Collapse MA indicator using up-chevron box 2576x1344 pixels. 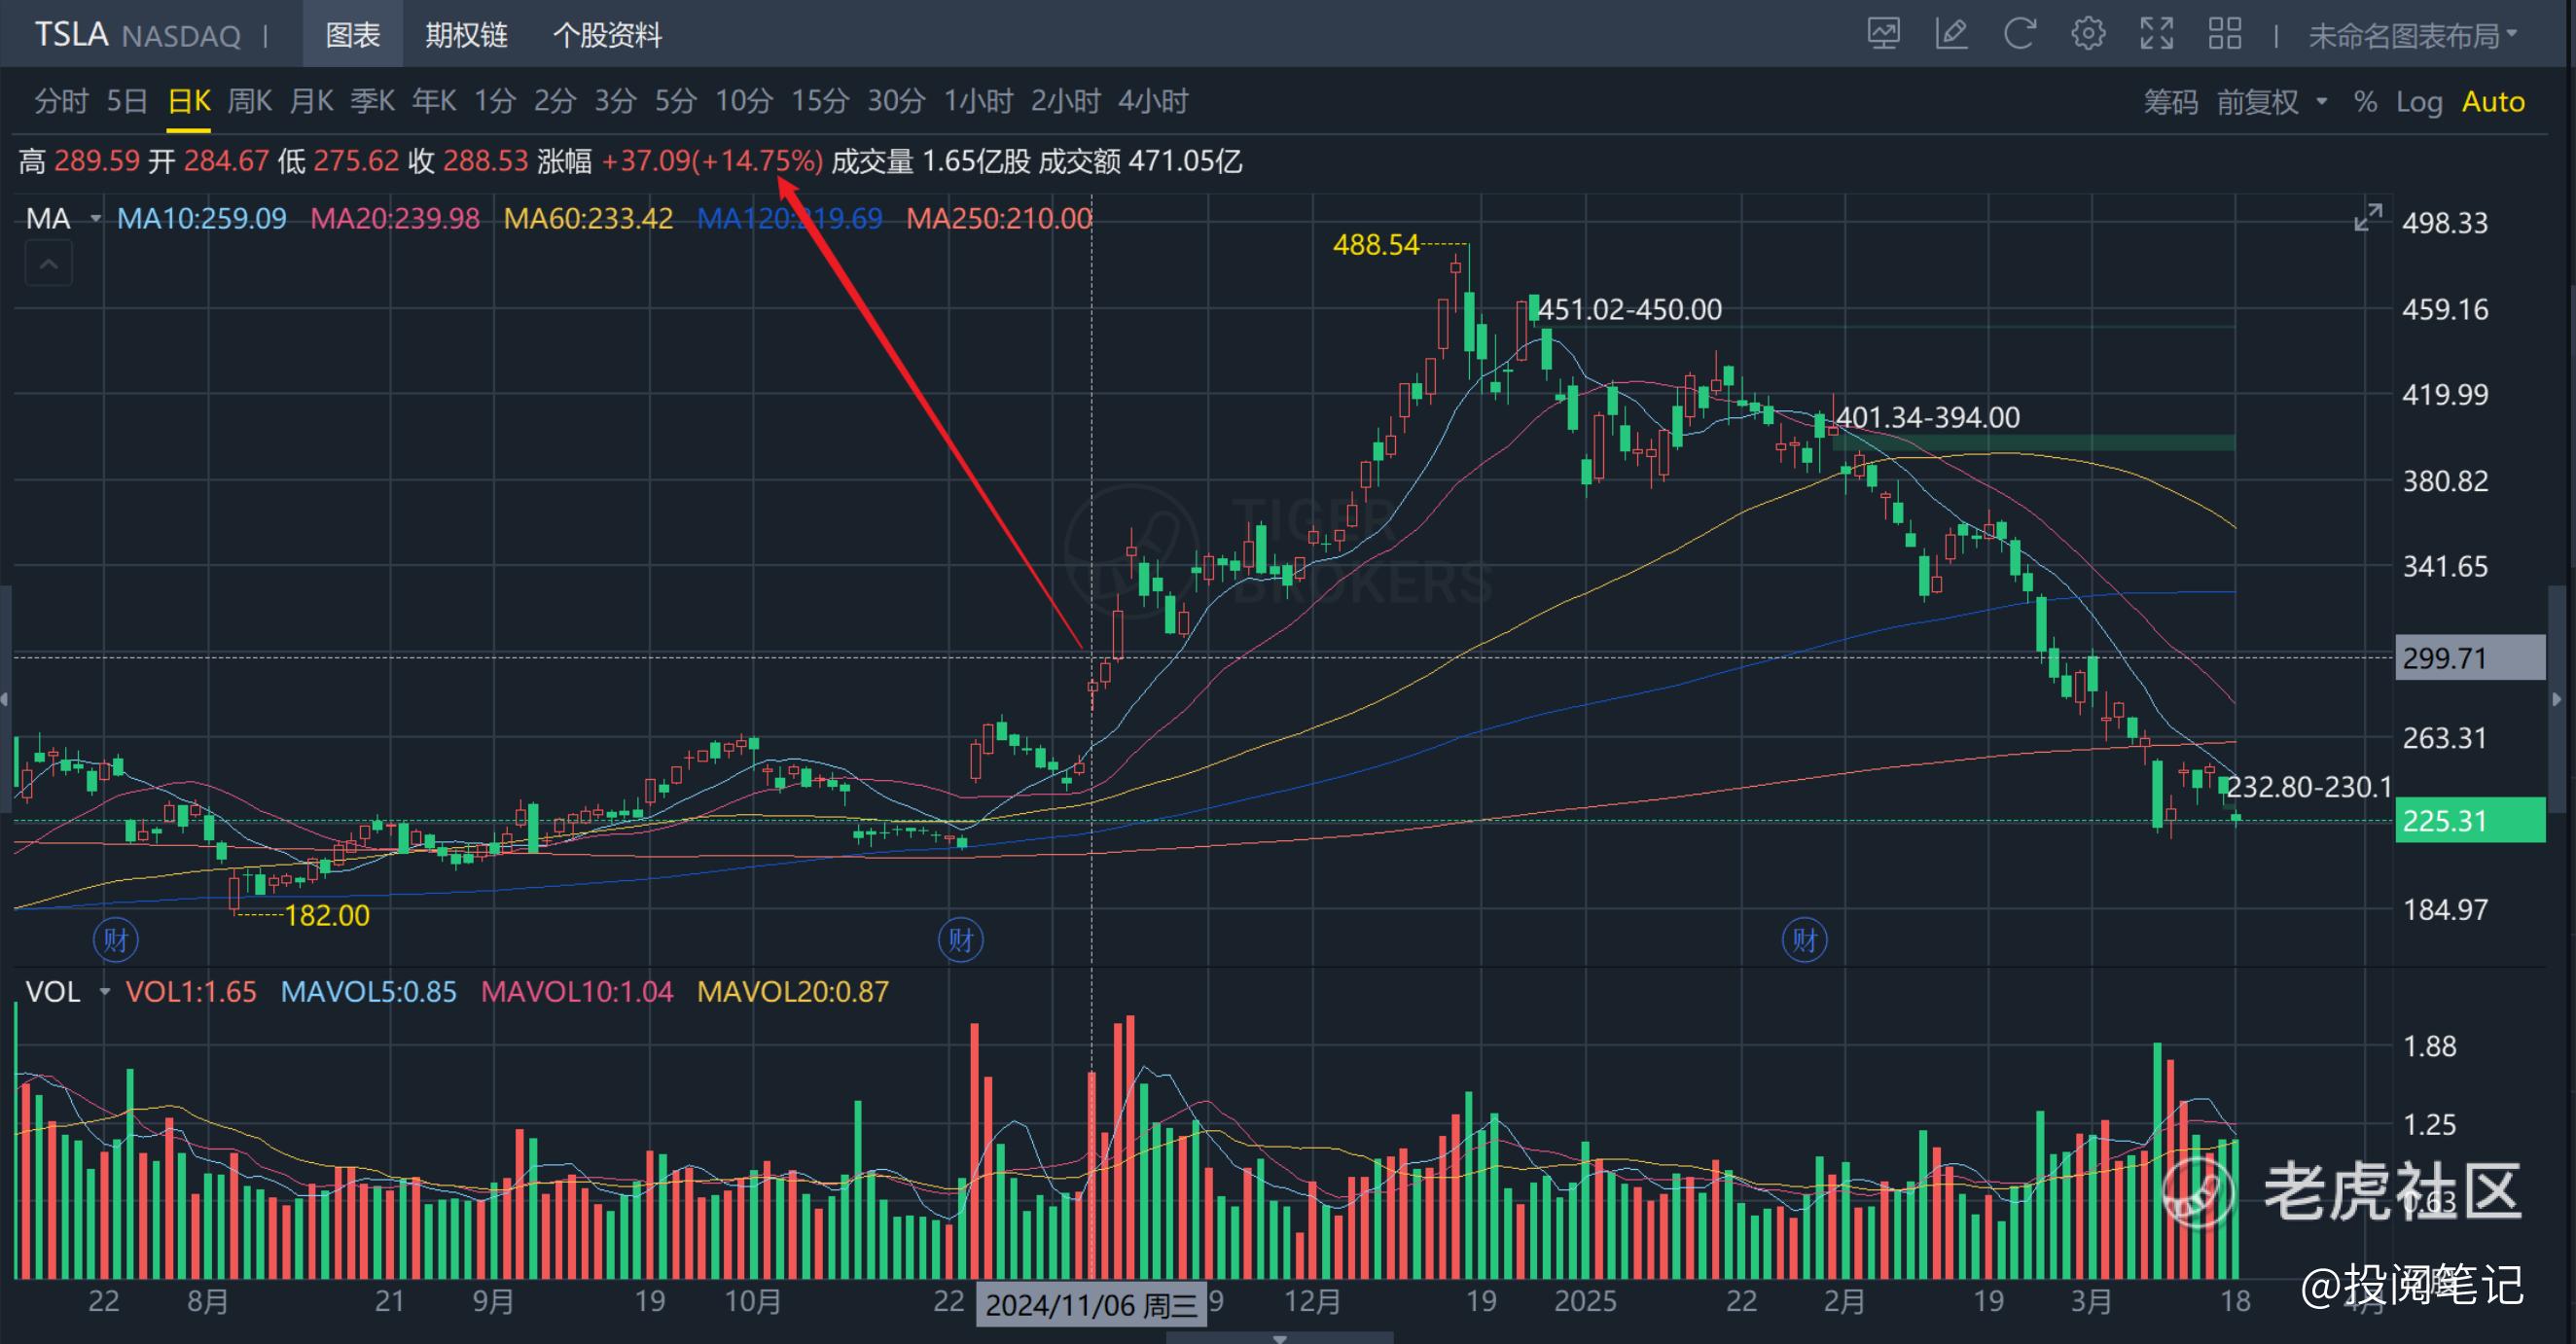coord(48,264)
